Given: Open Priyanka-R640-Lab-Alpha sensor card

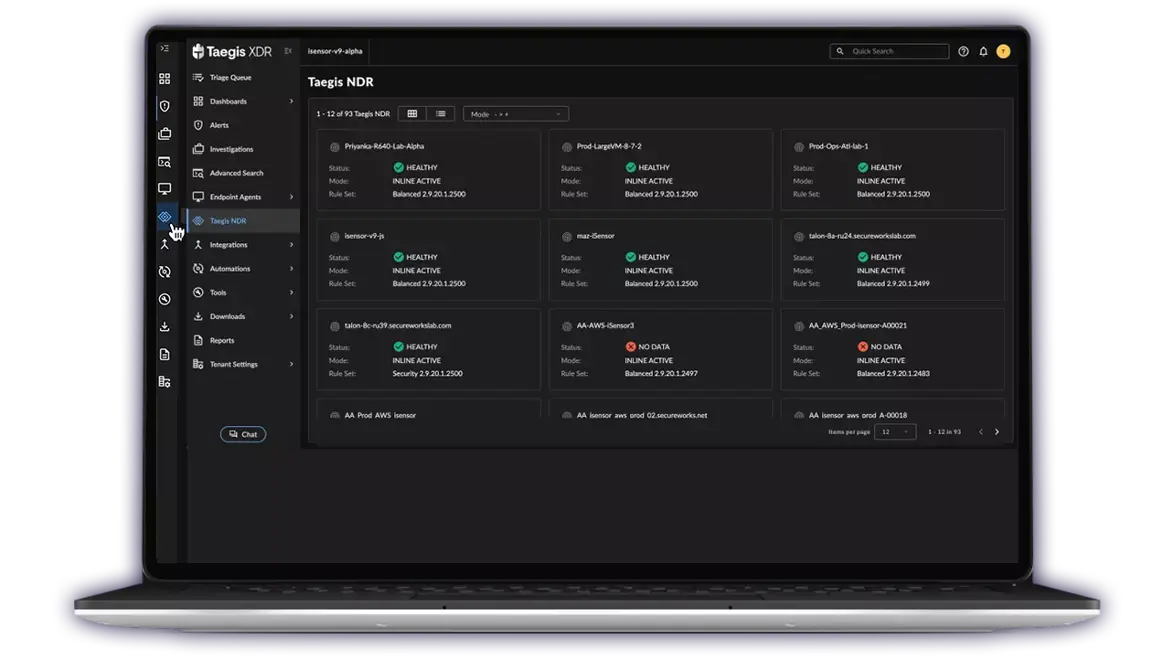Looking at the screenshot, I should [428, 170].
